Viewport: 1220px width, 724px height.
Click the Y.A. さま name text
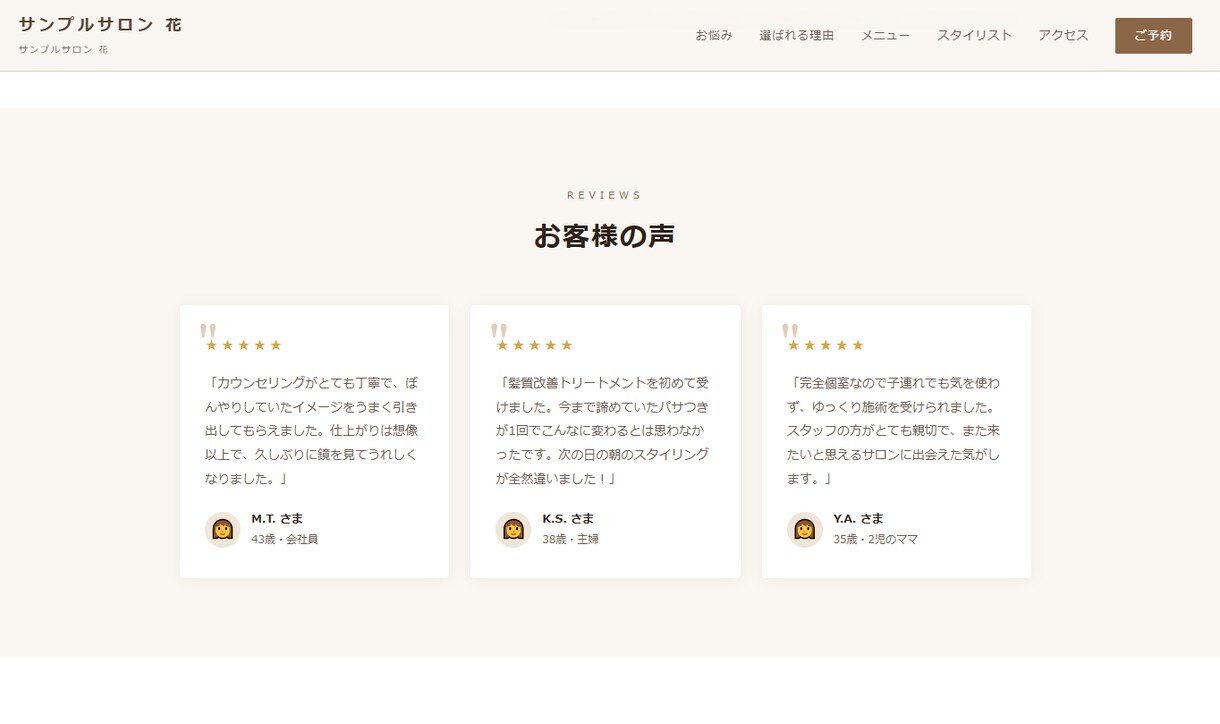(858, 518)
